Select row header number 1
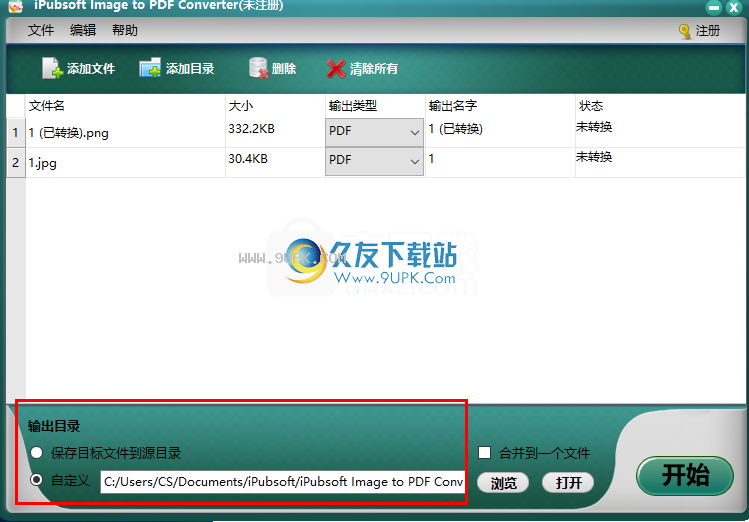This screenshot has height=522, width=749. point(16,132)
